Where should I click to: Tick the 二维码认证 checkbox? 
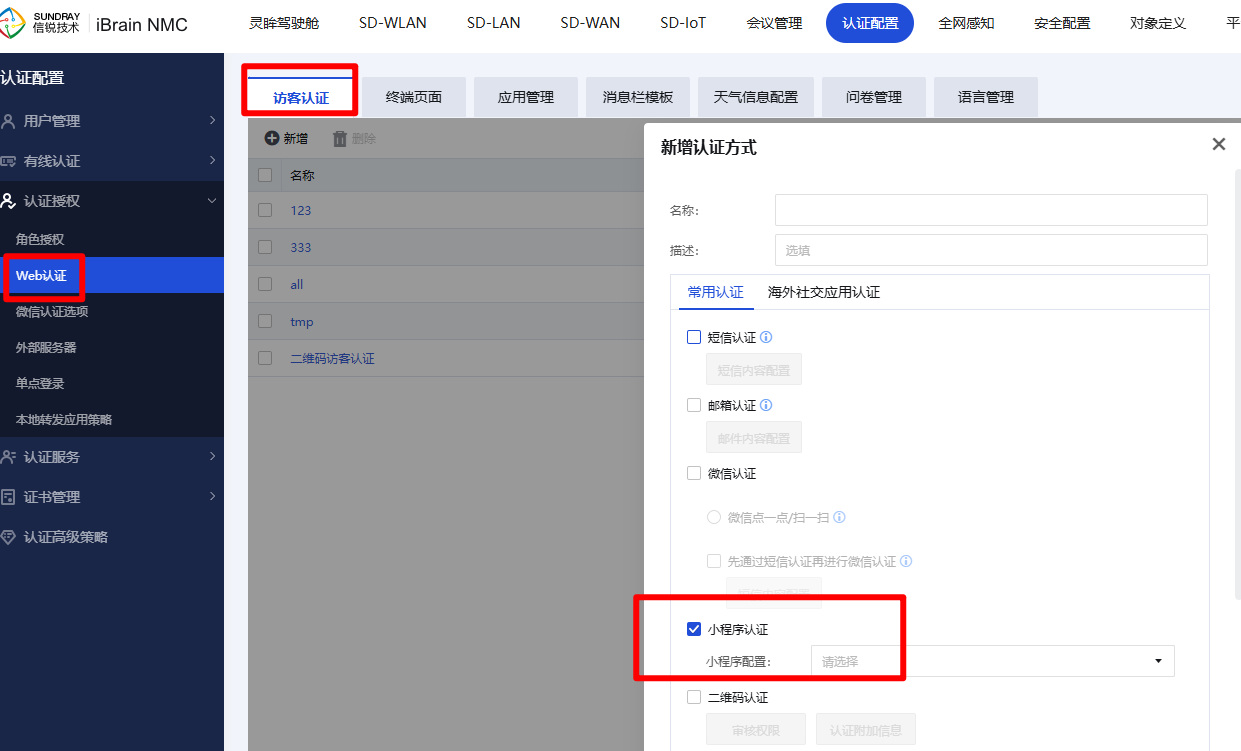click(x=694, y=697)
